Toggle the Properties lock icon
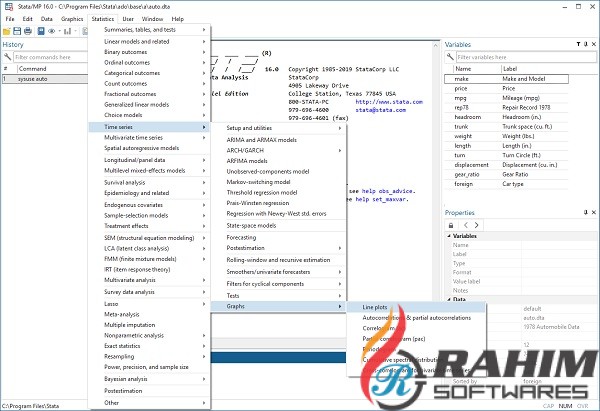The width and height of the screenshot is (600, 411). 451,225
